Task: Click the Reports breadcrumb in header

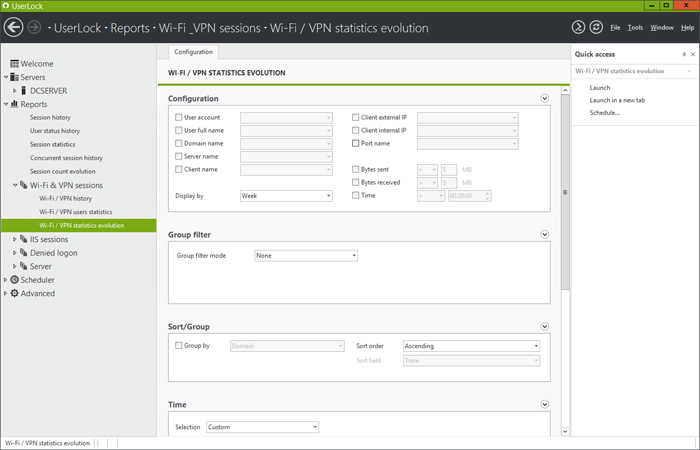Action: [130, 28]
